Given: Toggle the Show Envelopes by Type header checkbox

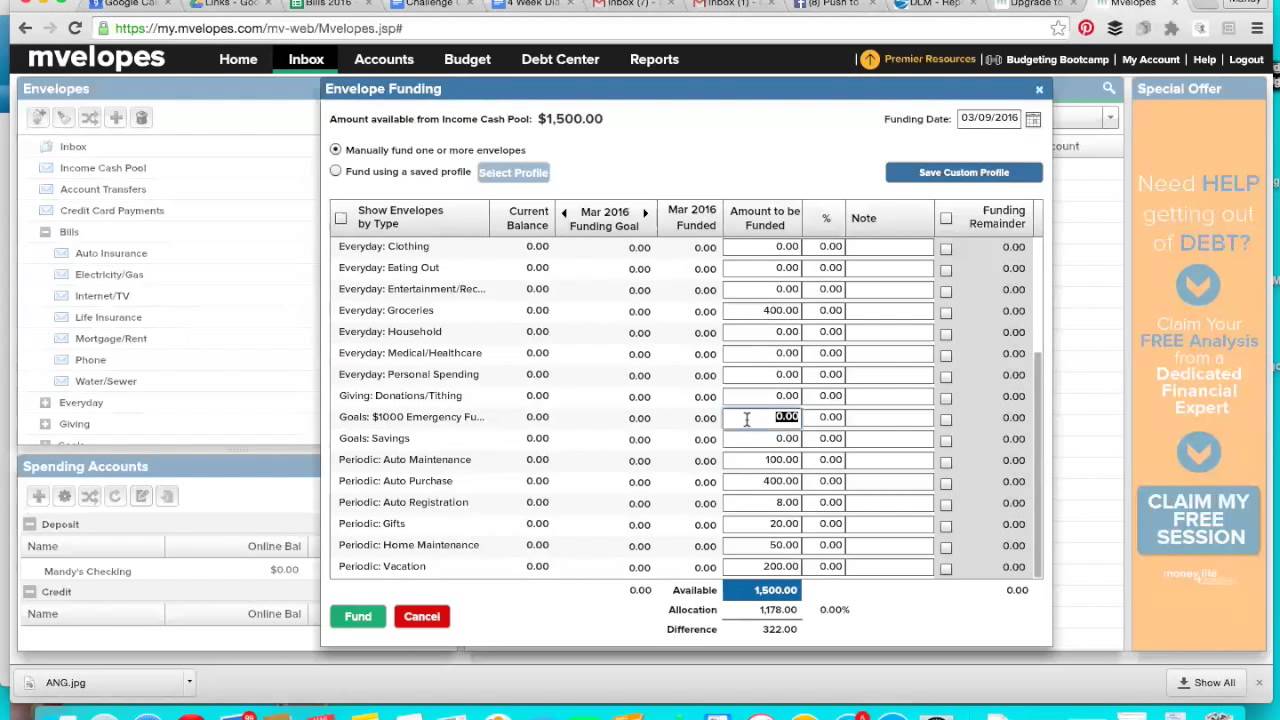Looking at the screenshot, I should 341,218.
